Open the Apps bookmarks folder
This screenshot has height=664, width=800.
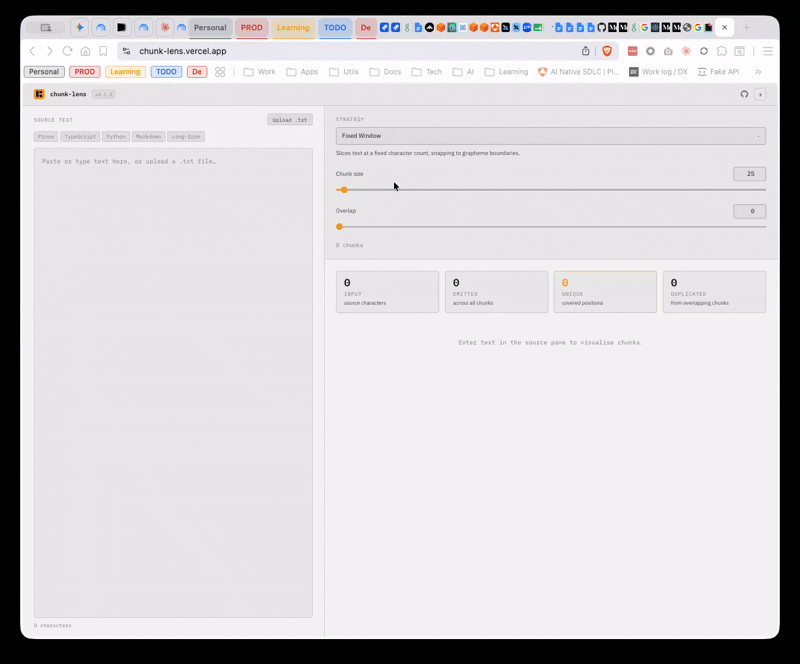pos(302,72)
